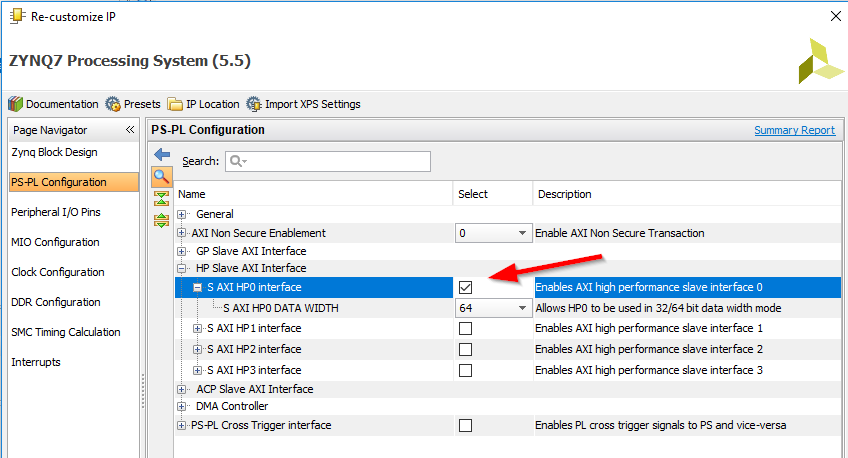Enable the S AXI HP1 interface checkbox
Viewport: 848px width, 458px height.
[x=465, y=328]
